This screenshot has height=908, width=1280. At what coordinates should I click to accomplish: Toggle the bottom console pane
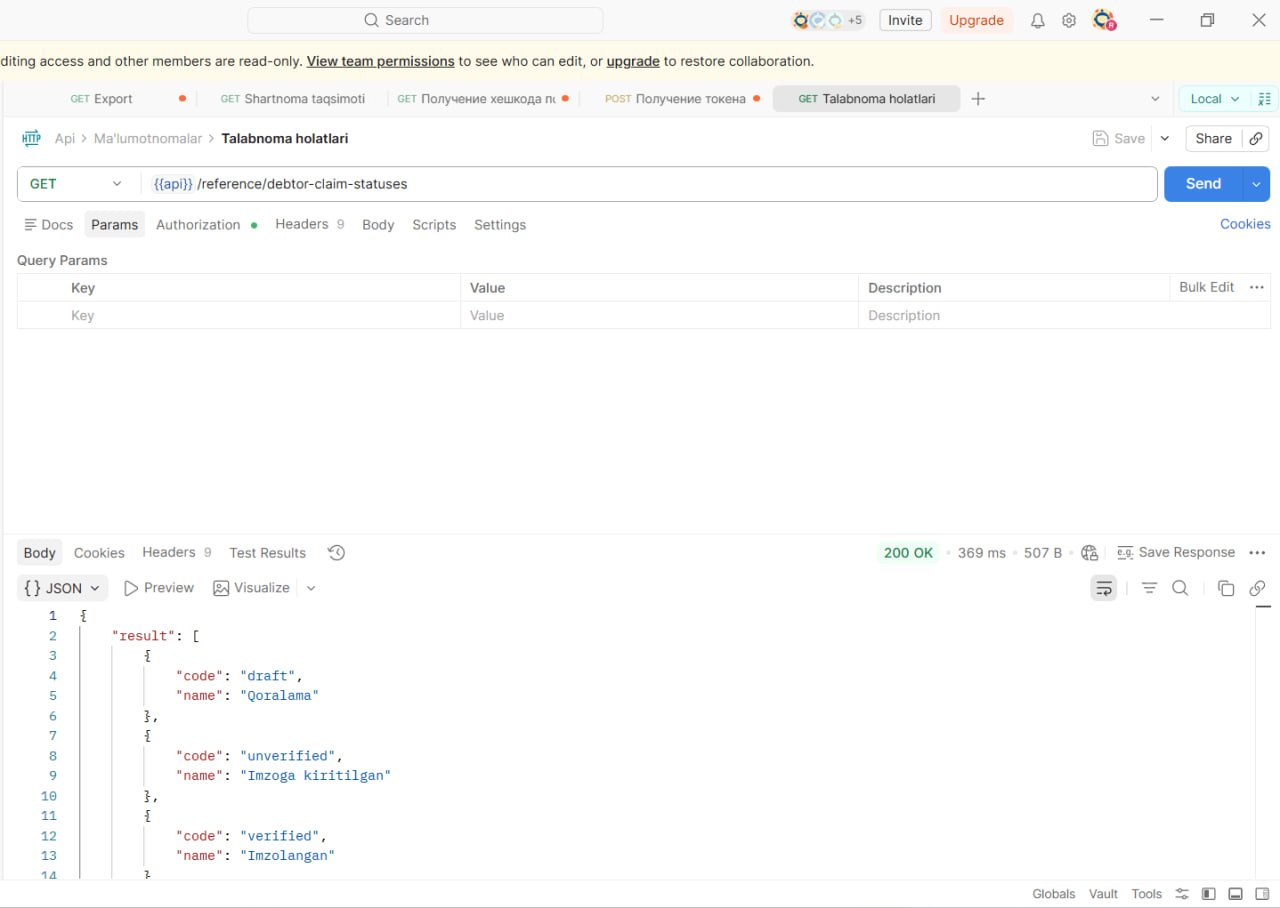click(x=1236, y=894)
